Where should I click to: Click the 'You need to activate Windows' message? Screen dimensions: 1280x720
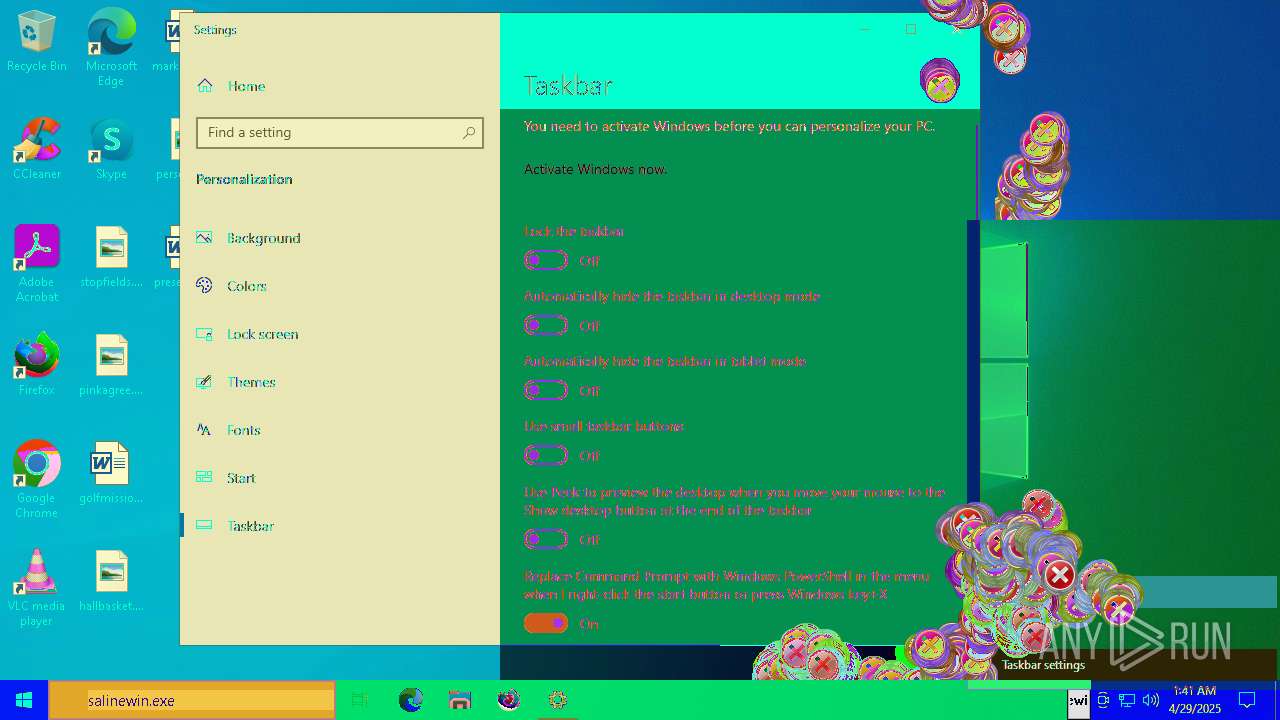pyautogui.click(x=729, y=126)
